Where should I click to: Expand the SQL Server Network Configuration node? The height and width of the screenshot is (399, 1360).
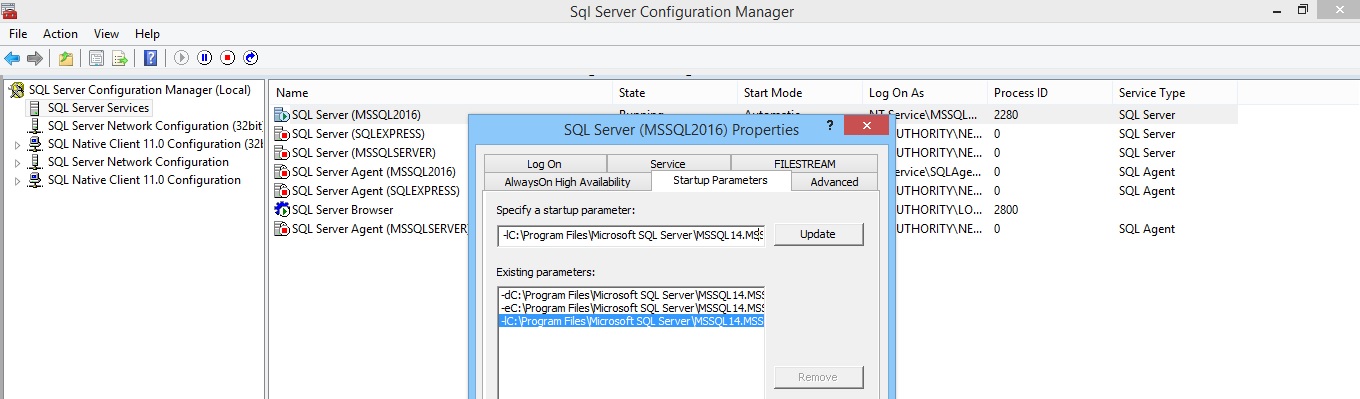17,163
